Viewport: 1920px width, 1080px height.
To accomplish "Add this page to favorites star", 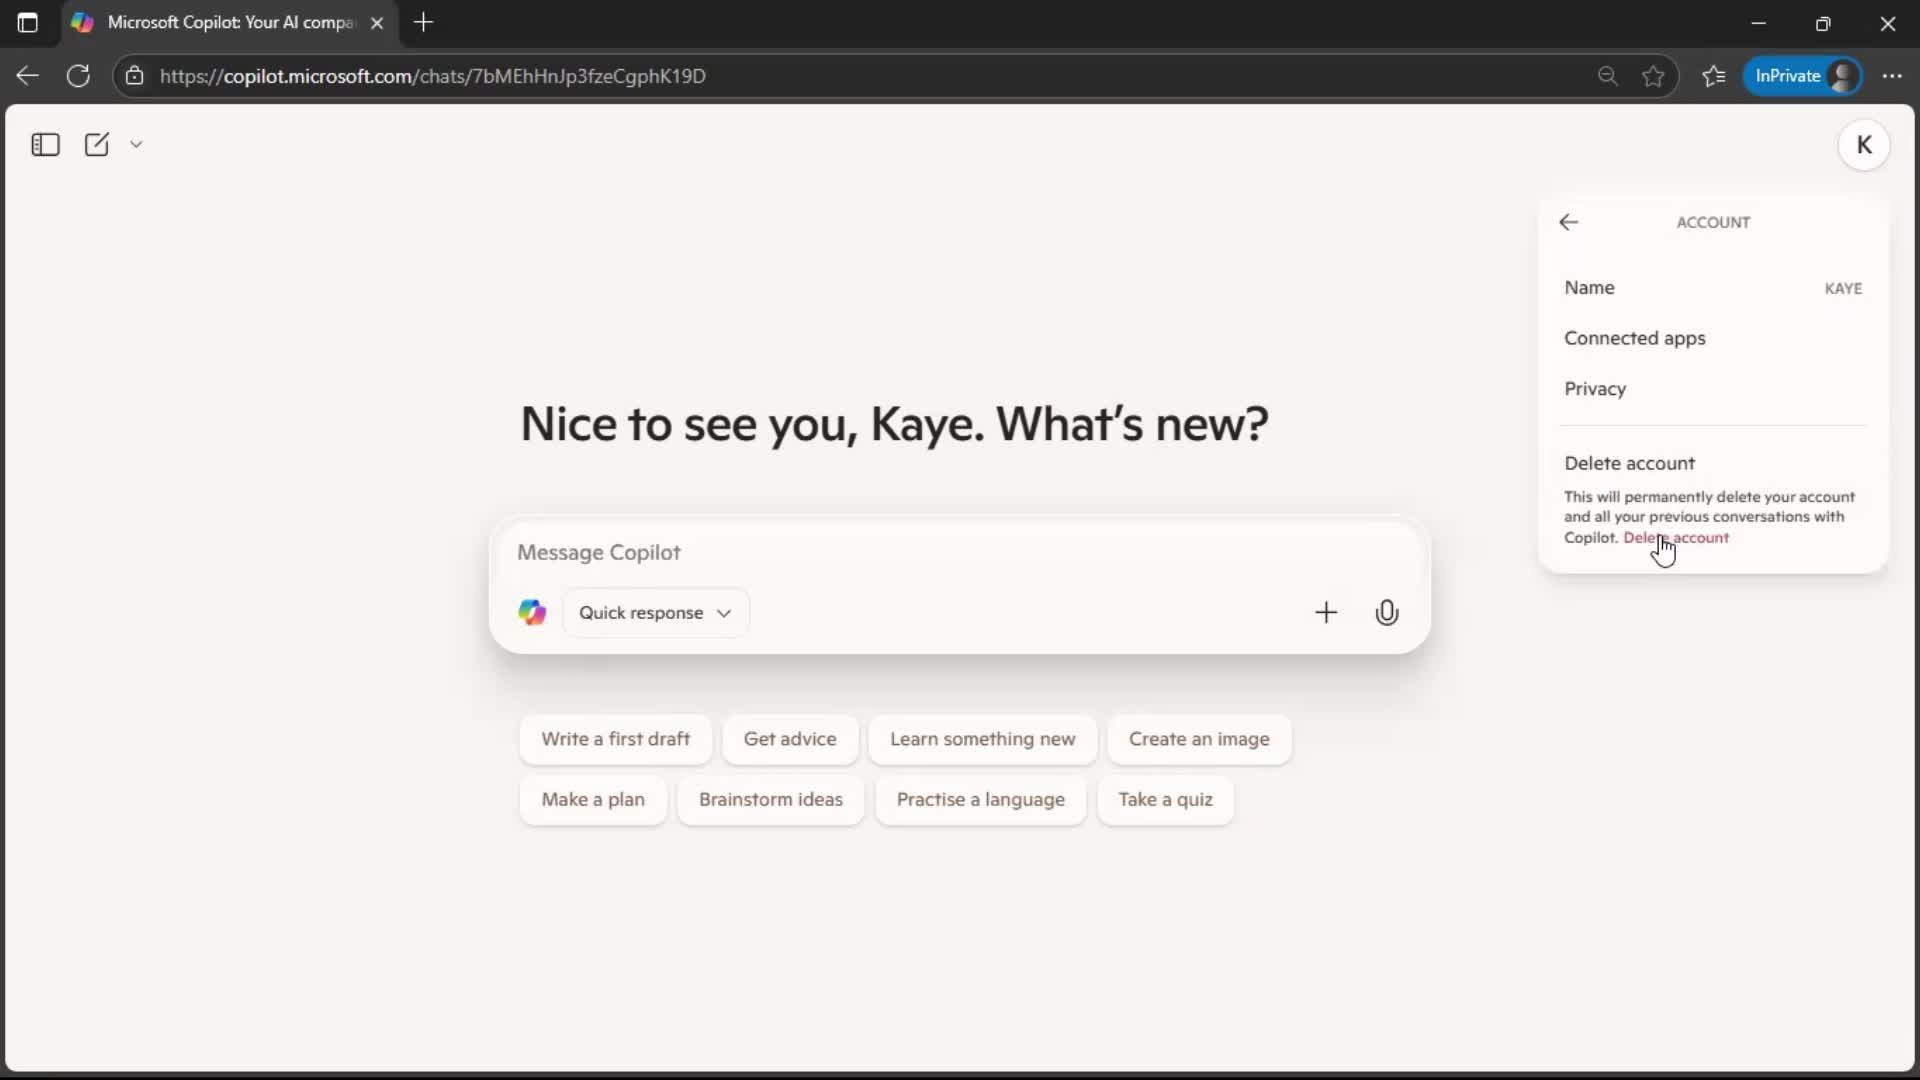I will click(1653, 76).
